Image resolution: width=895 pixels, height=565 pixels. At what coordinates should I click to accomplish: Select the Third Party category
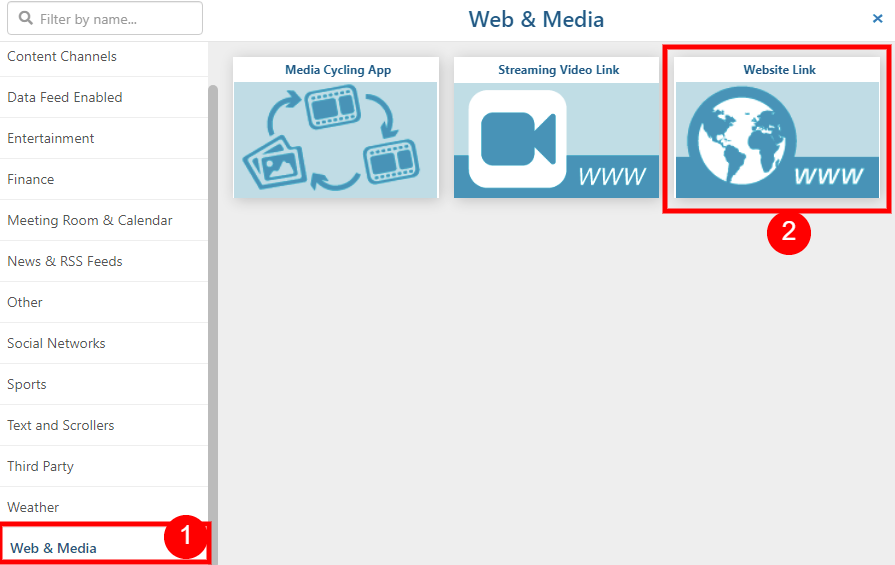click(x=104, y=467)
